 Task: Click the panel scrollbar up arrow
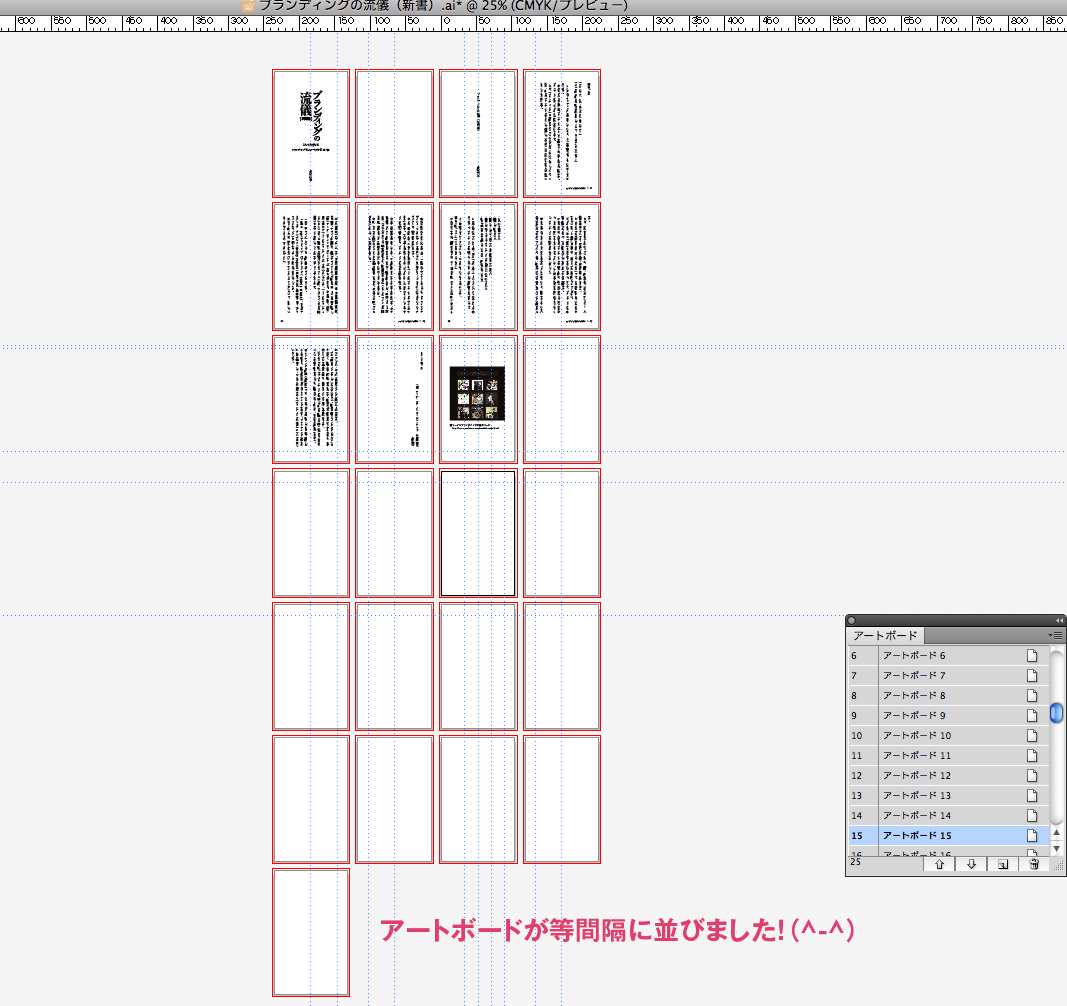click(x=1056, y=832)
